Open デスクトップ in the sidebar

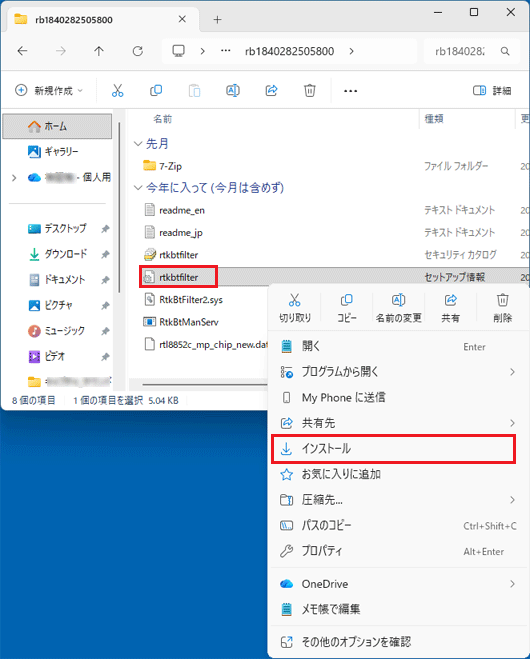[x=57, y=229]
